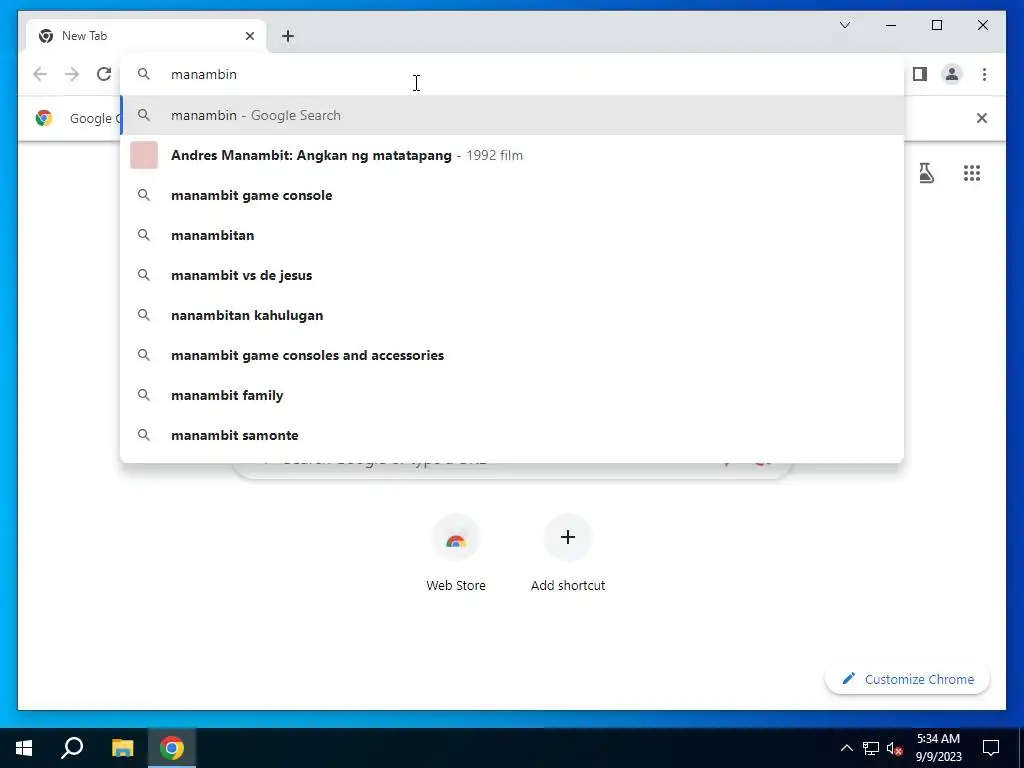Select the New Tab tab
The image size is (1024, 768).
click(146, 36)
